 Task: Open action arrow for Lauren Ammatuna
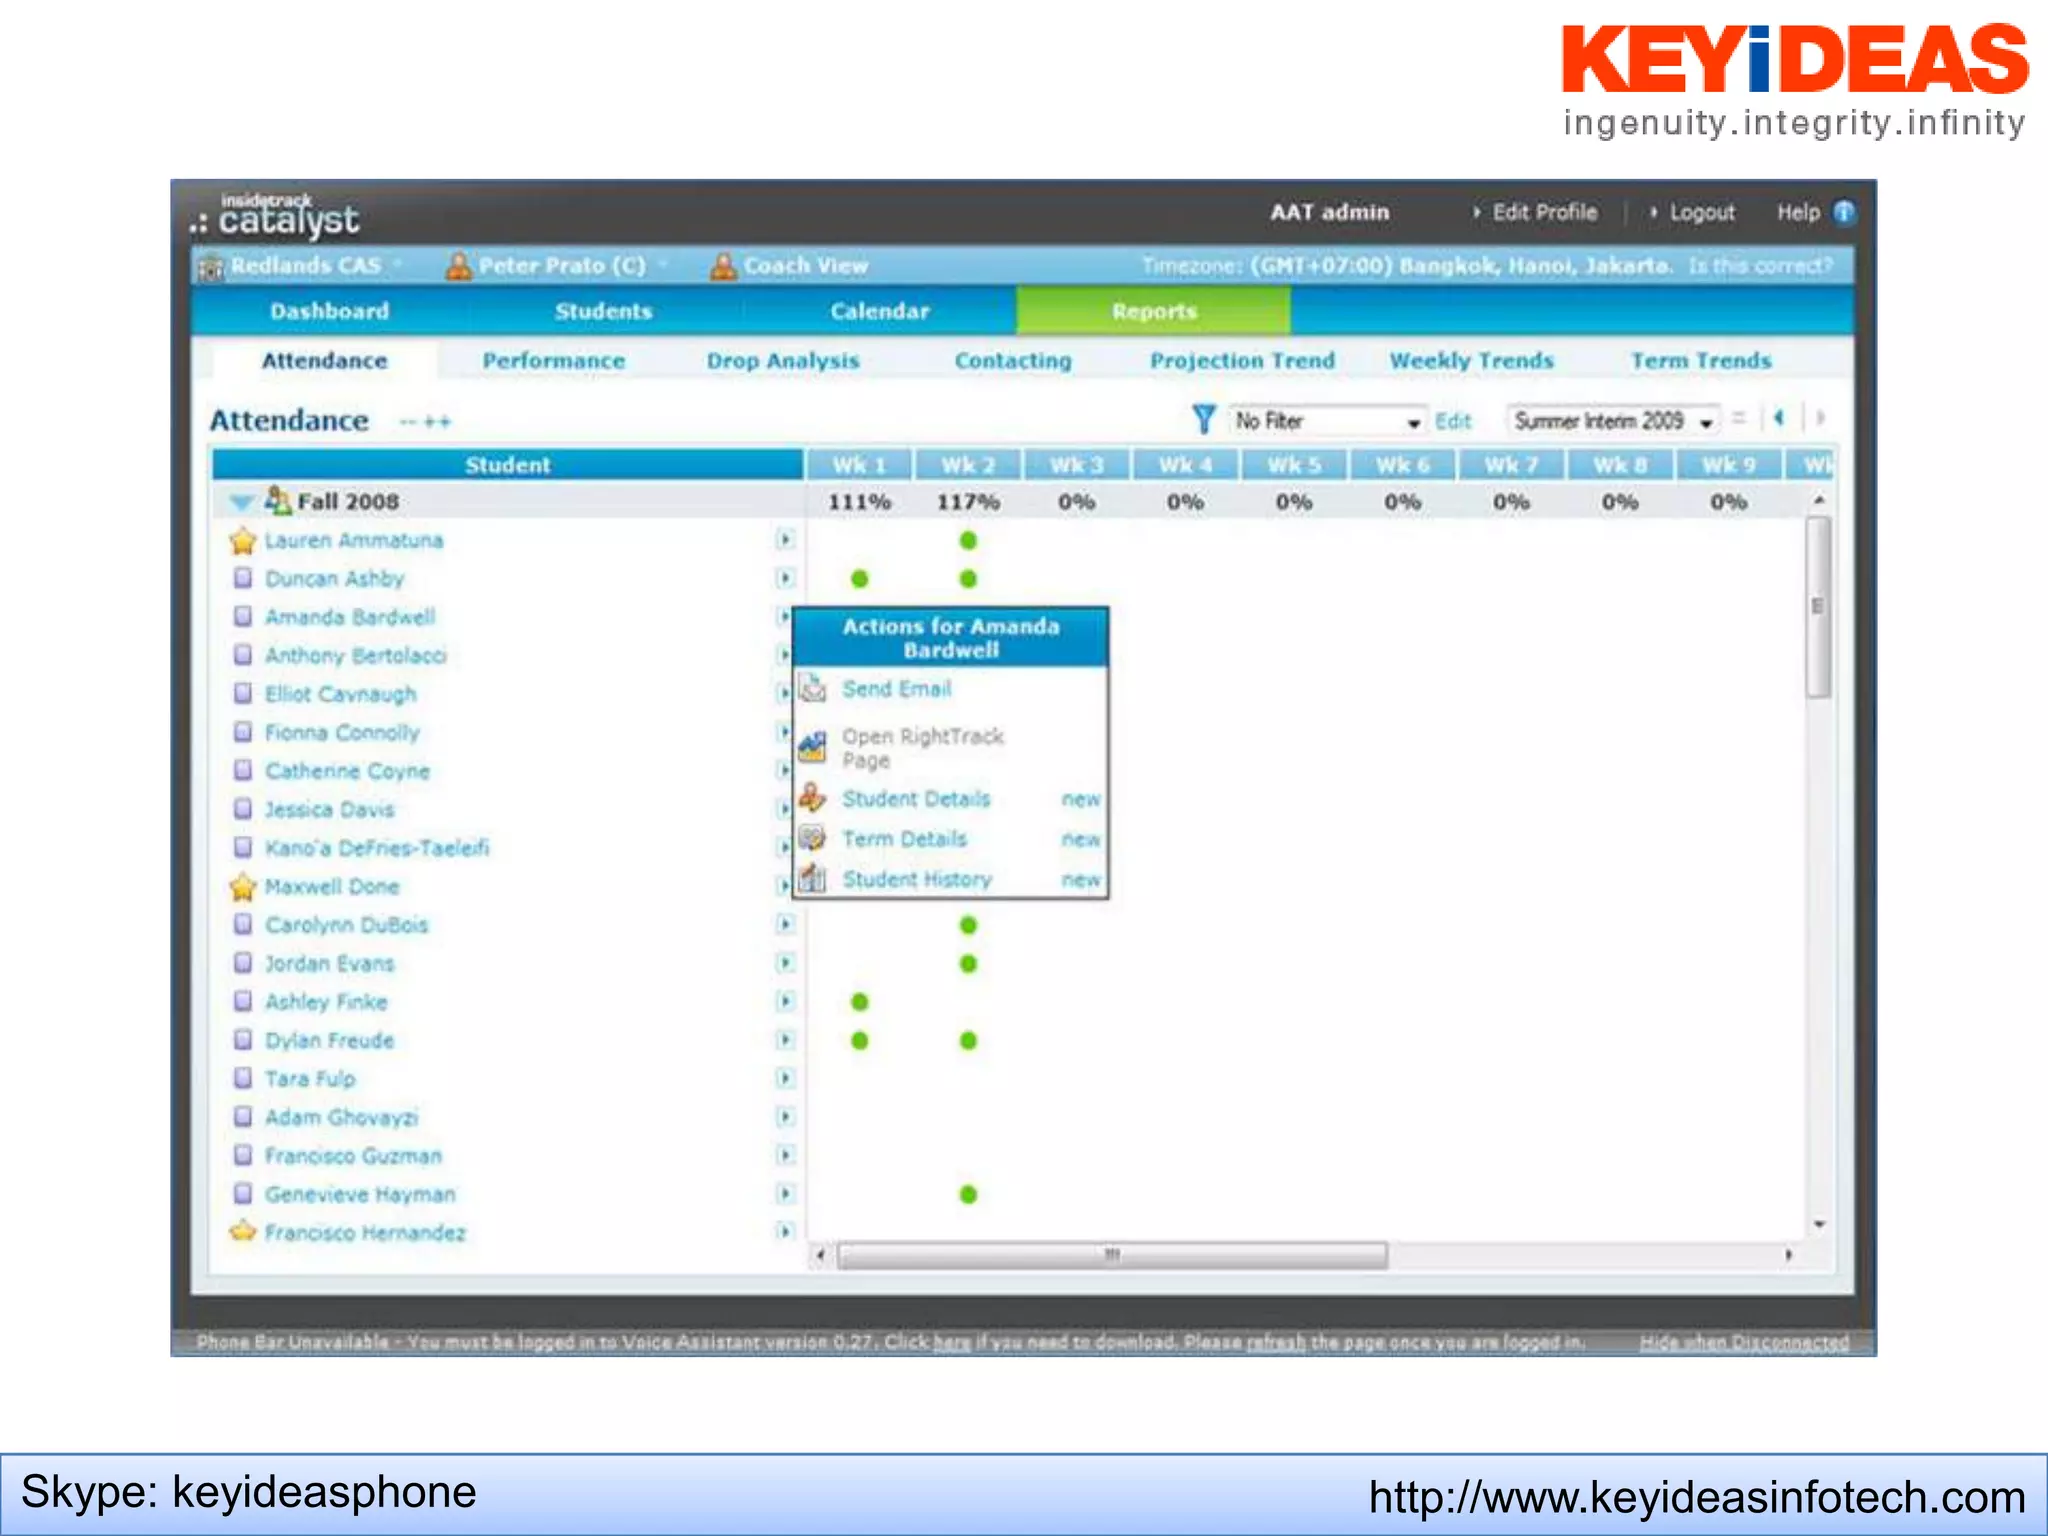click(x=785, y=540)
